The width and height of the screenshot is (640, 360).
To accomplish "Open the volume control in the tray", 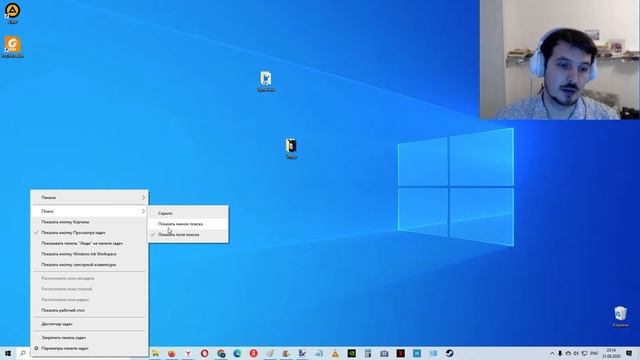I will pyautogui.click(x=576, y=353).
